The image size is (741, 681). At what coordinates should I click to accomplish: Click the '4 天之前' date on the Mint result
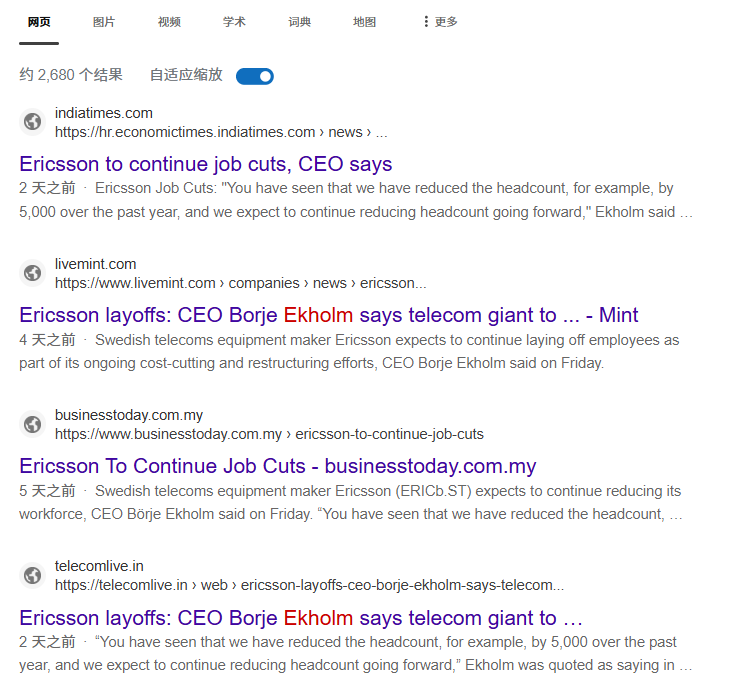coord(47,340)
